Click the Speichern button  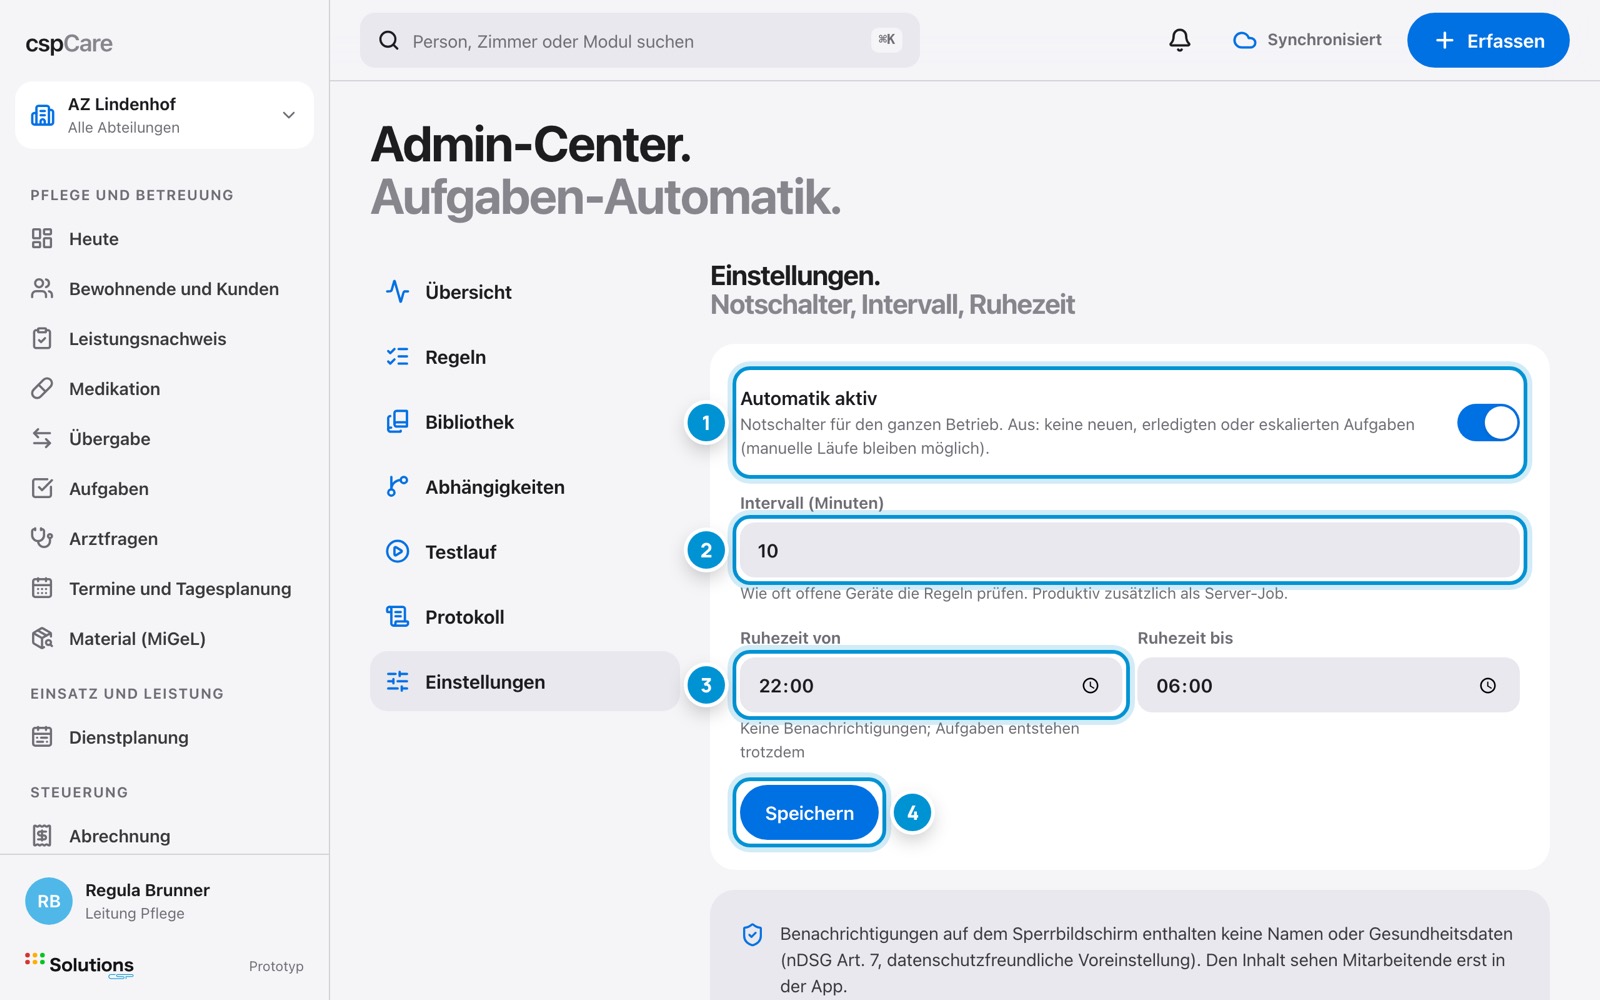point(809,813)
